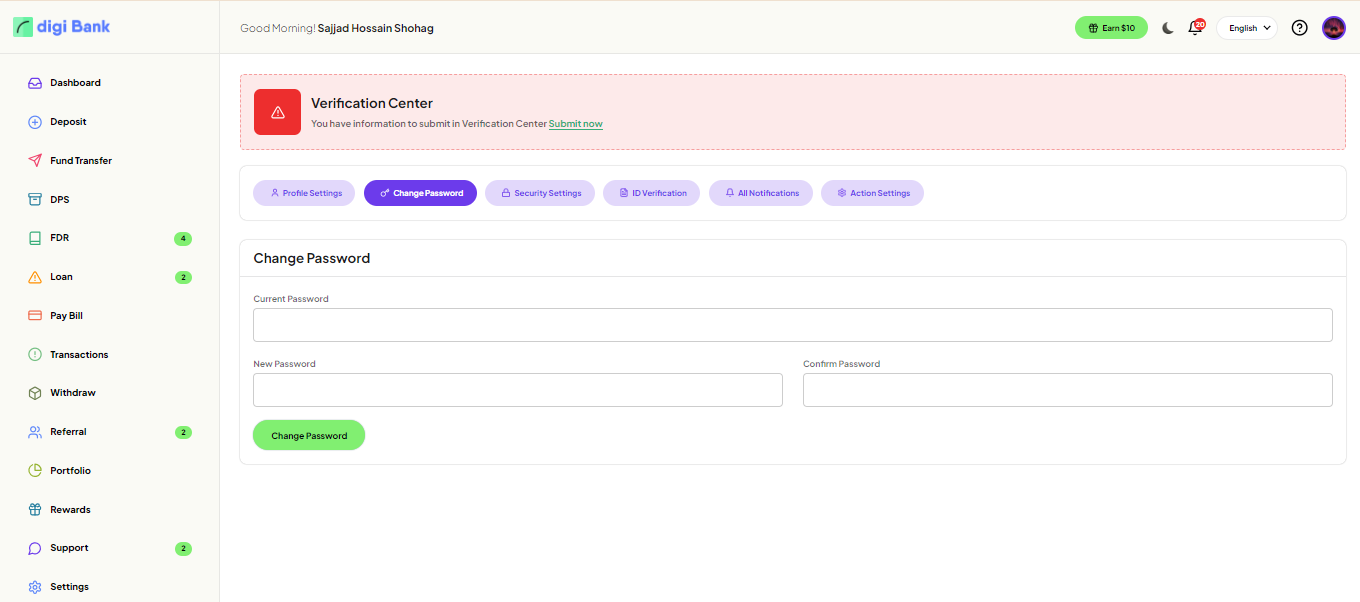Switch to the Security Settings tab
Viewport: 1360px width, 602px height.
pos(540,193)
